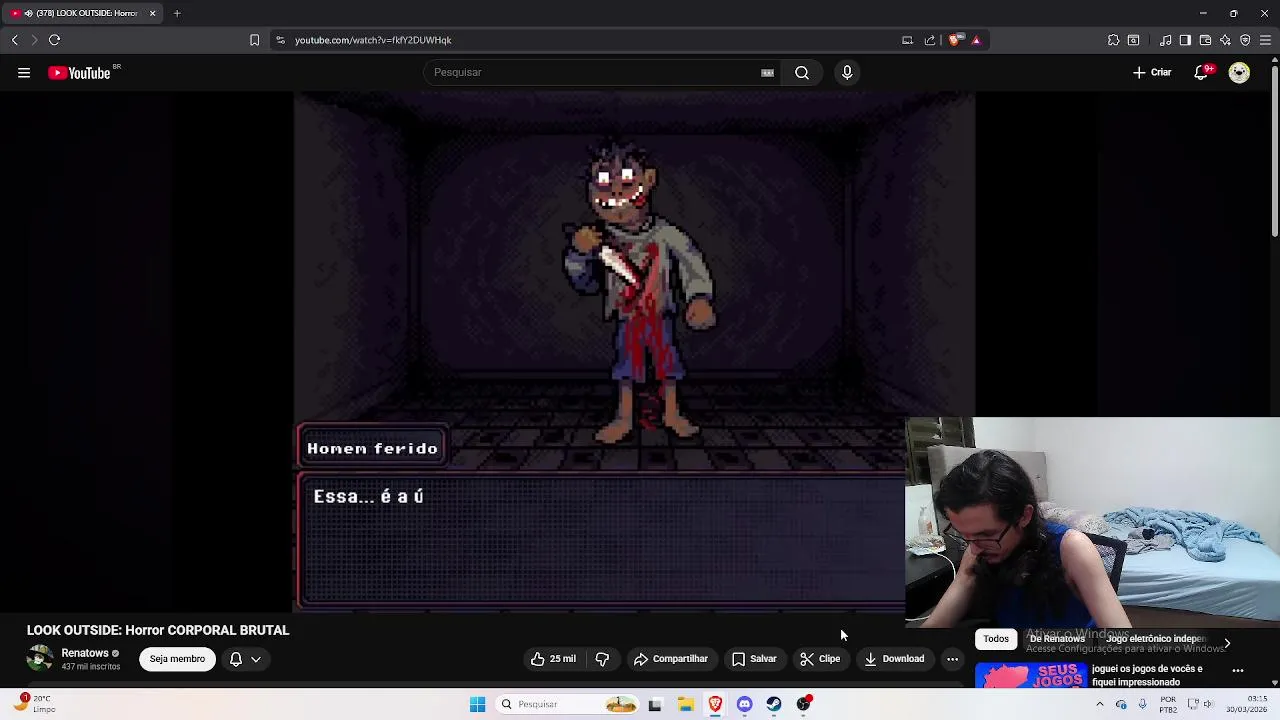Like the video with 25 mil thumbs up

(552, 659)
